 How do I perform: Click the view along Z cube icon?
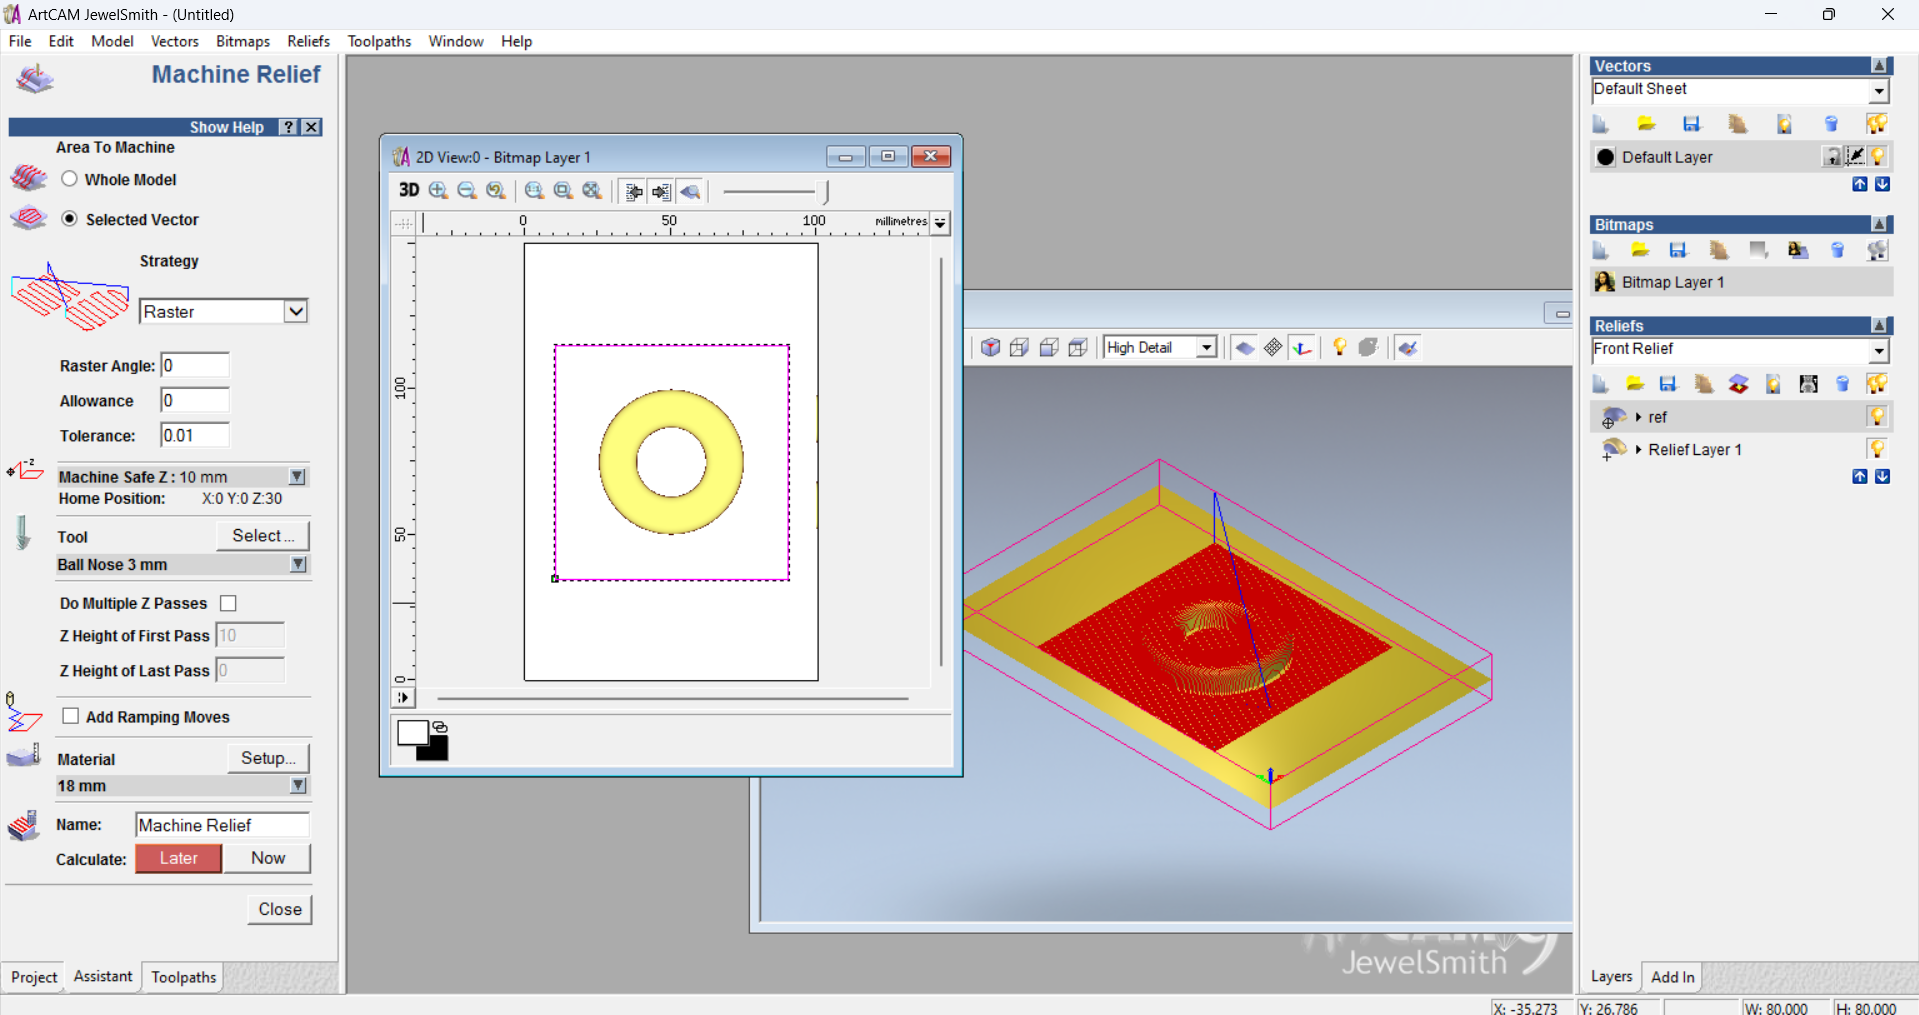[1078, 347]
